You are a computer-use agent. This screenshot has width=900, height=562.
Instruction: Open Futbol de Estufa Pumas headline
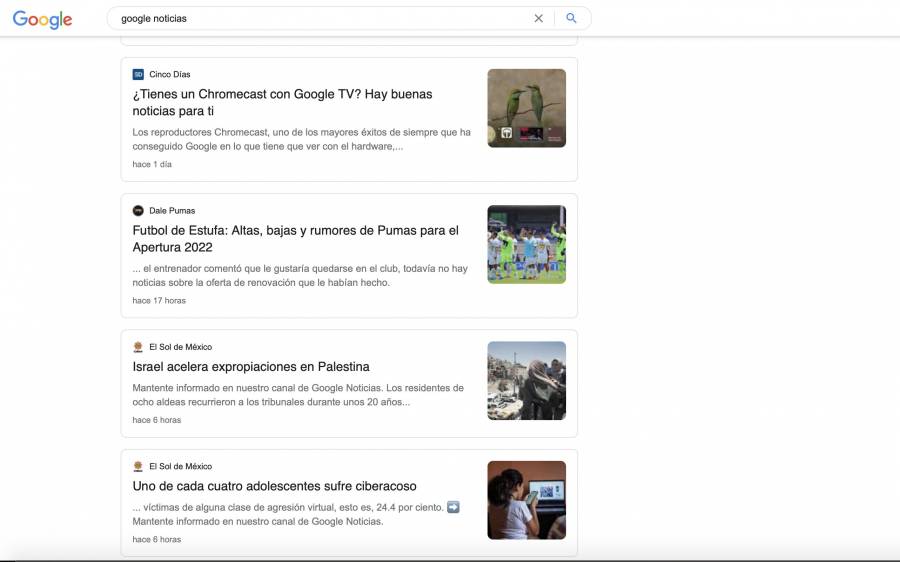[296, 239]
